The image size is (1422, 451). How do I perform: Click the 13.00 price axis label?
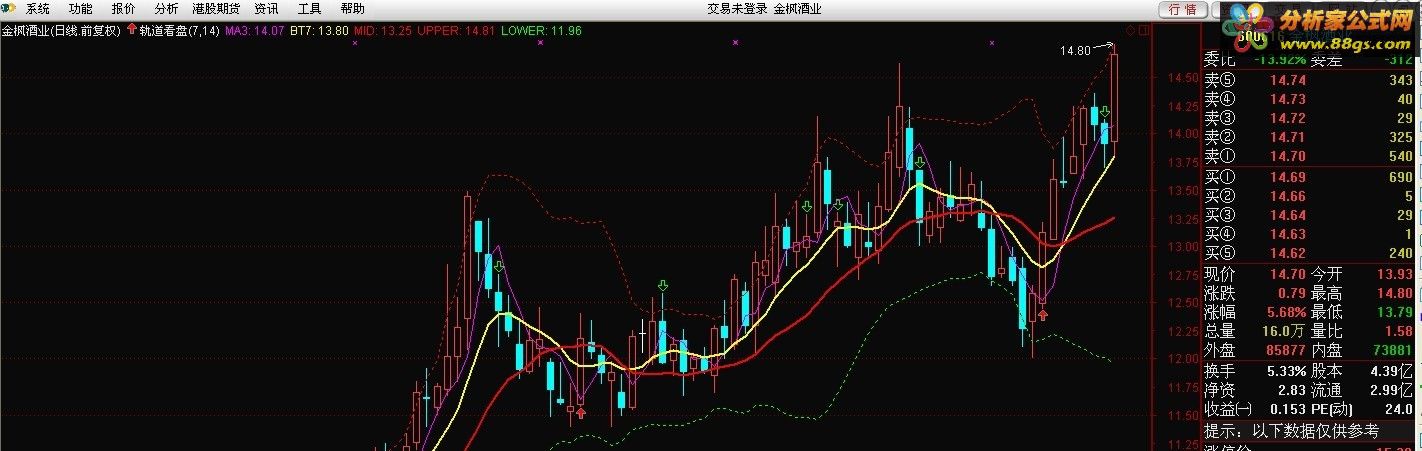(x=1183, y=247)
